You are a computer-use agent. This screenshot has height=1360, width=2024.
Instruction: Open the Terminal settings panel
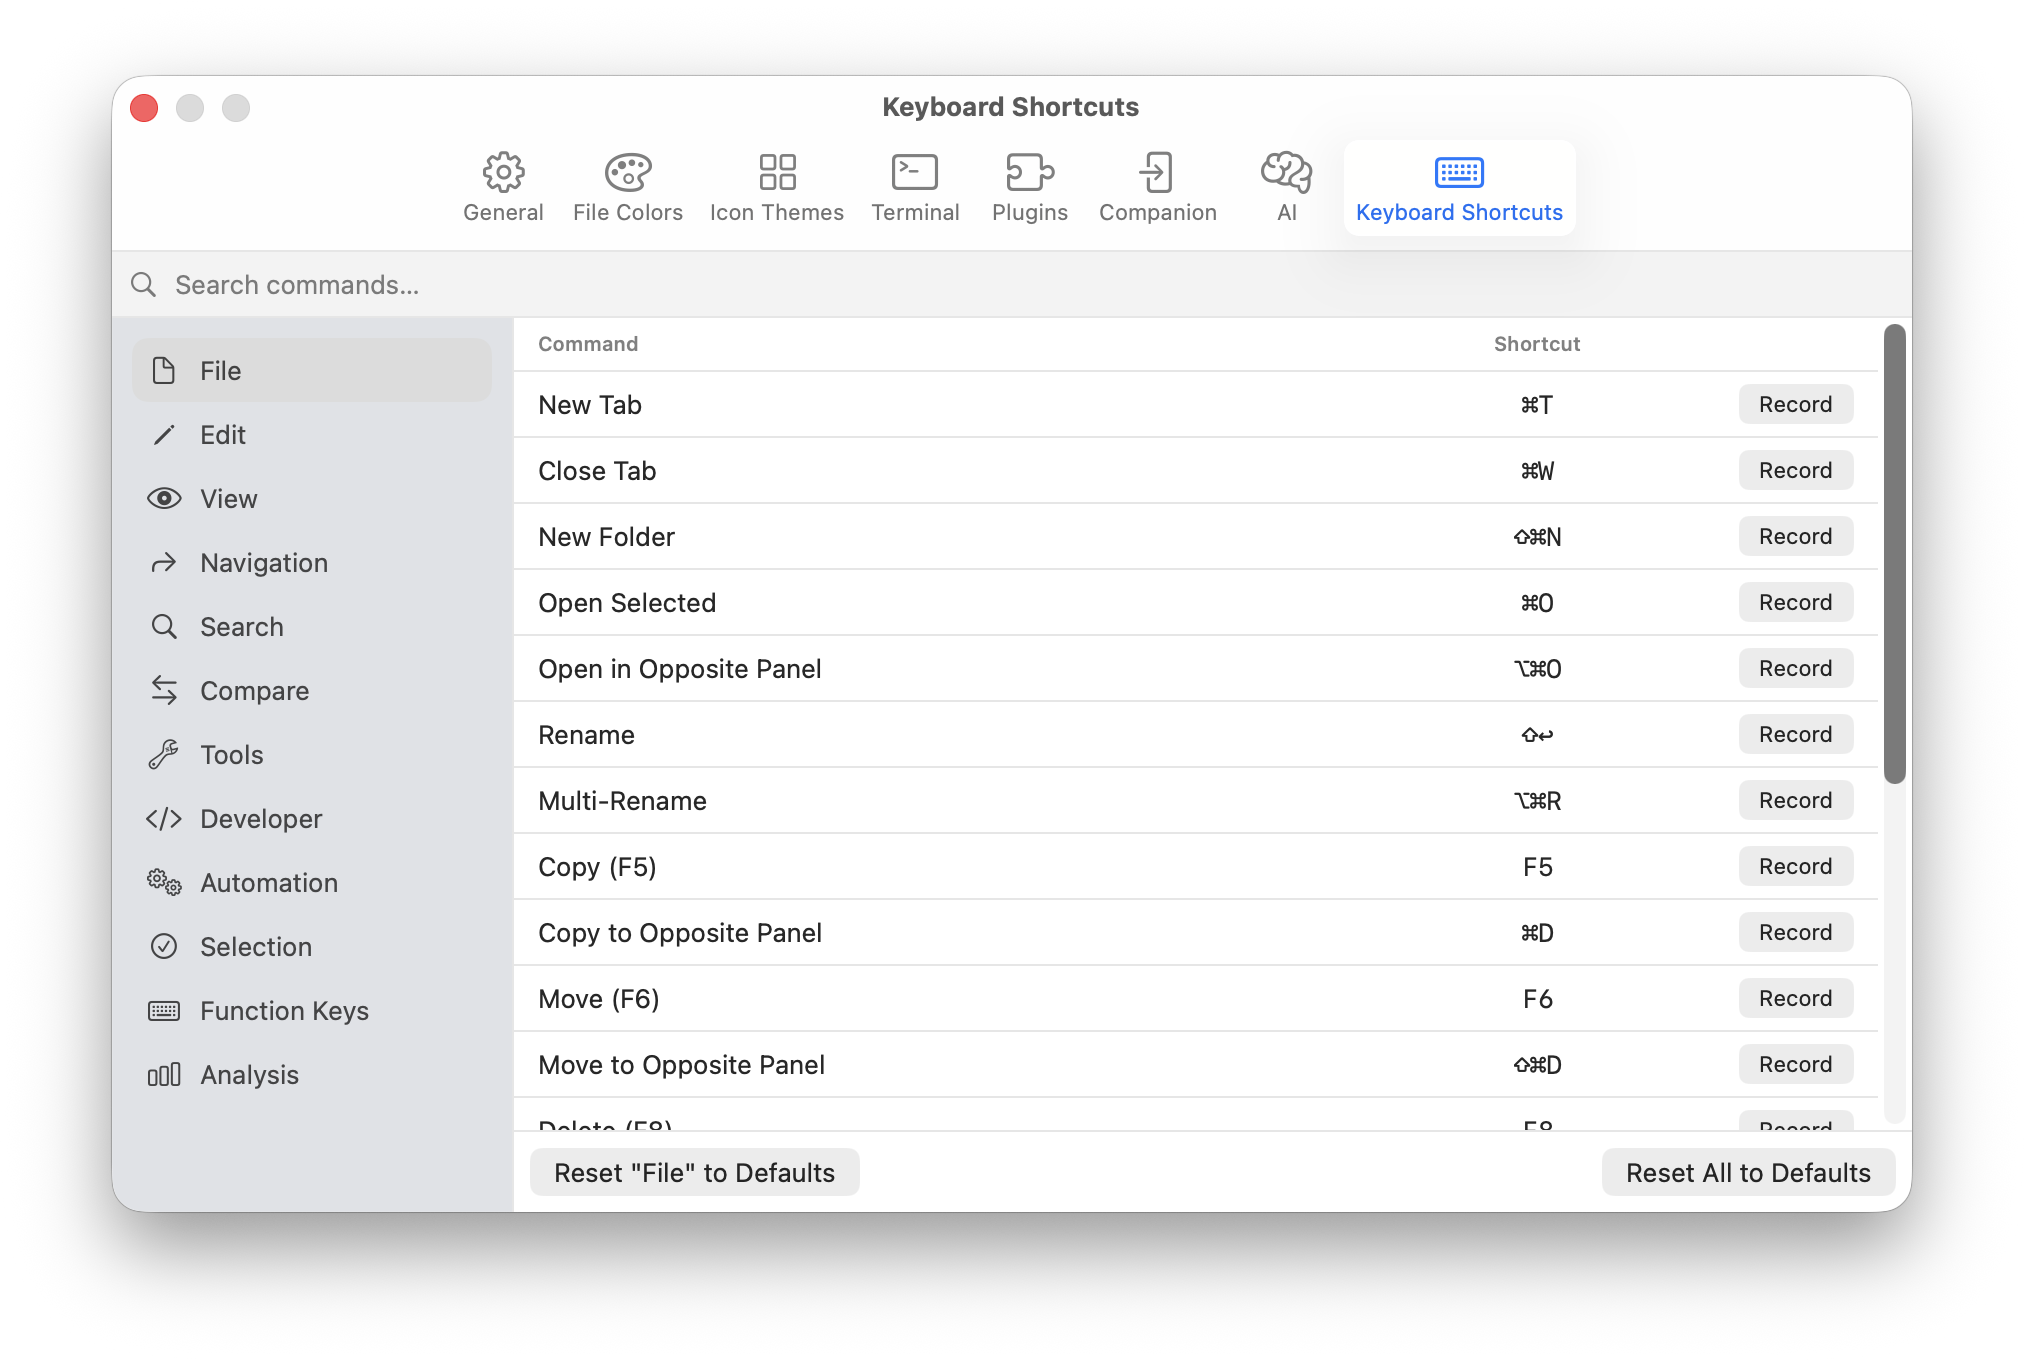pos(915,185)
